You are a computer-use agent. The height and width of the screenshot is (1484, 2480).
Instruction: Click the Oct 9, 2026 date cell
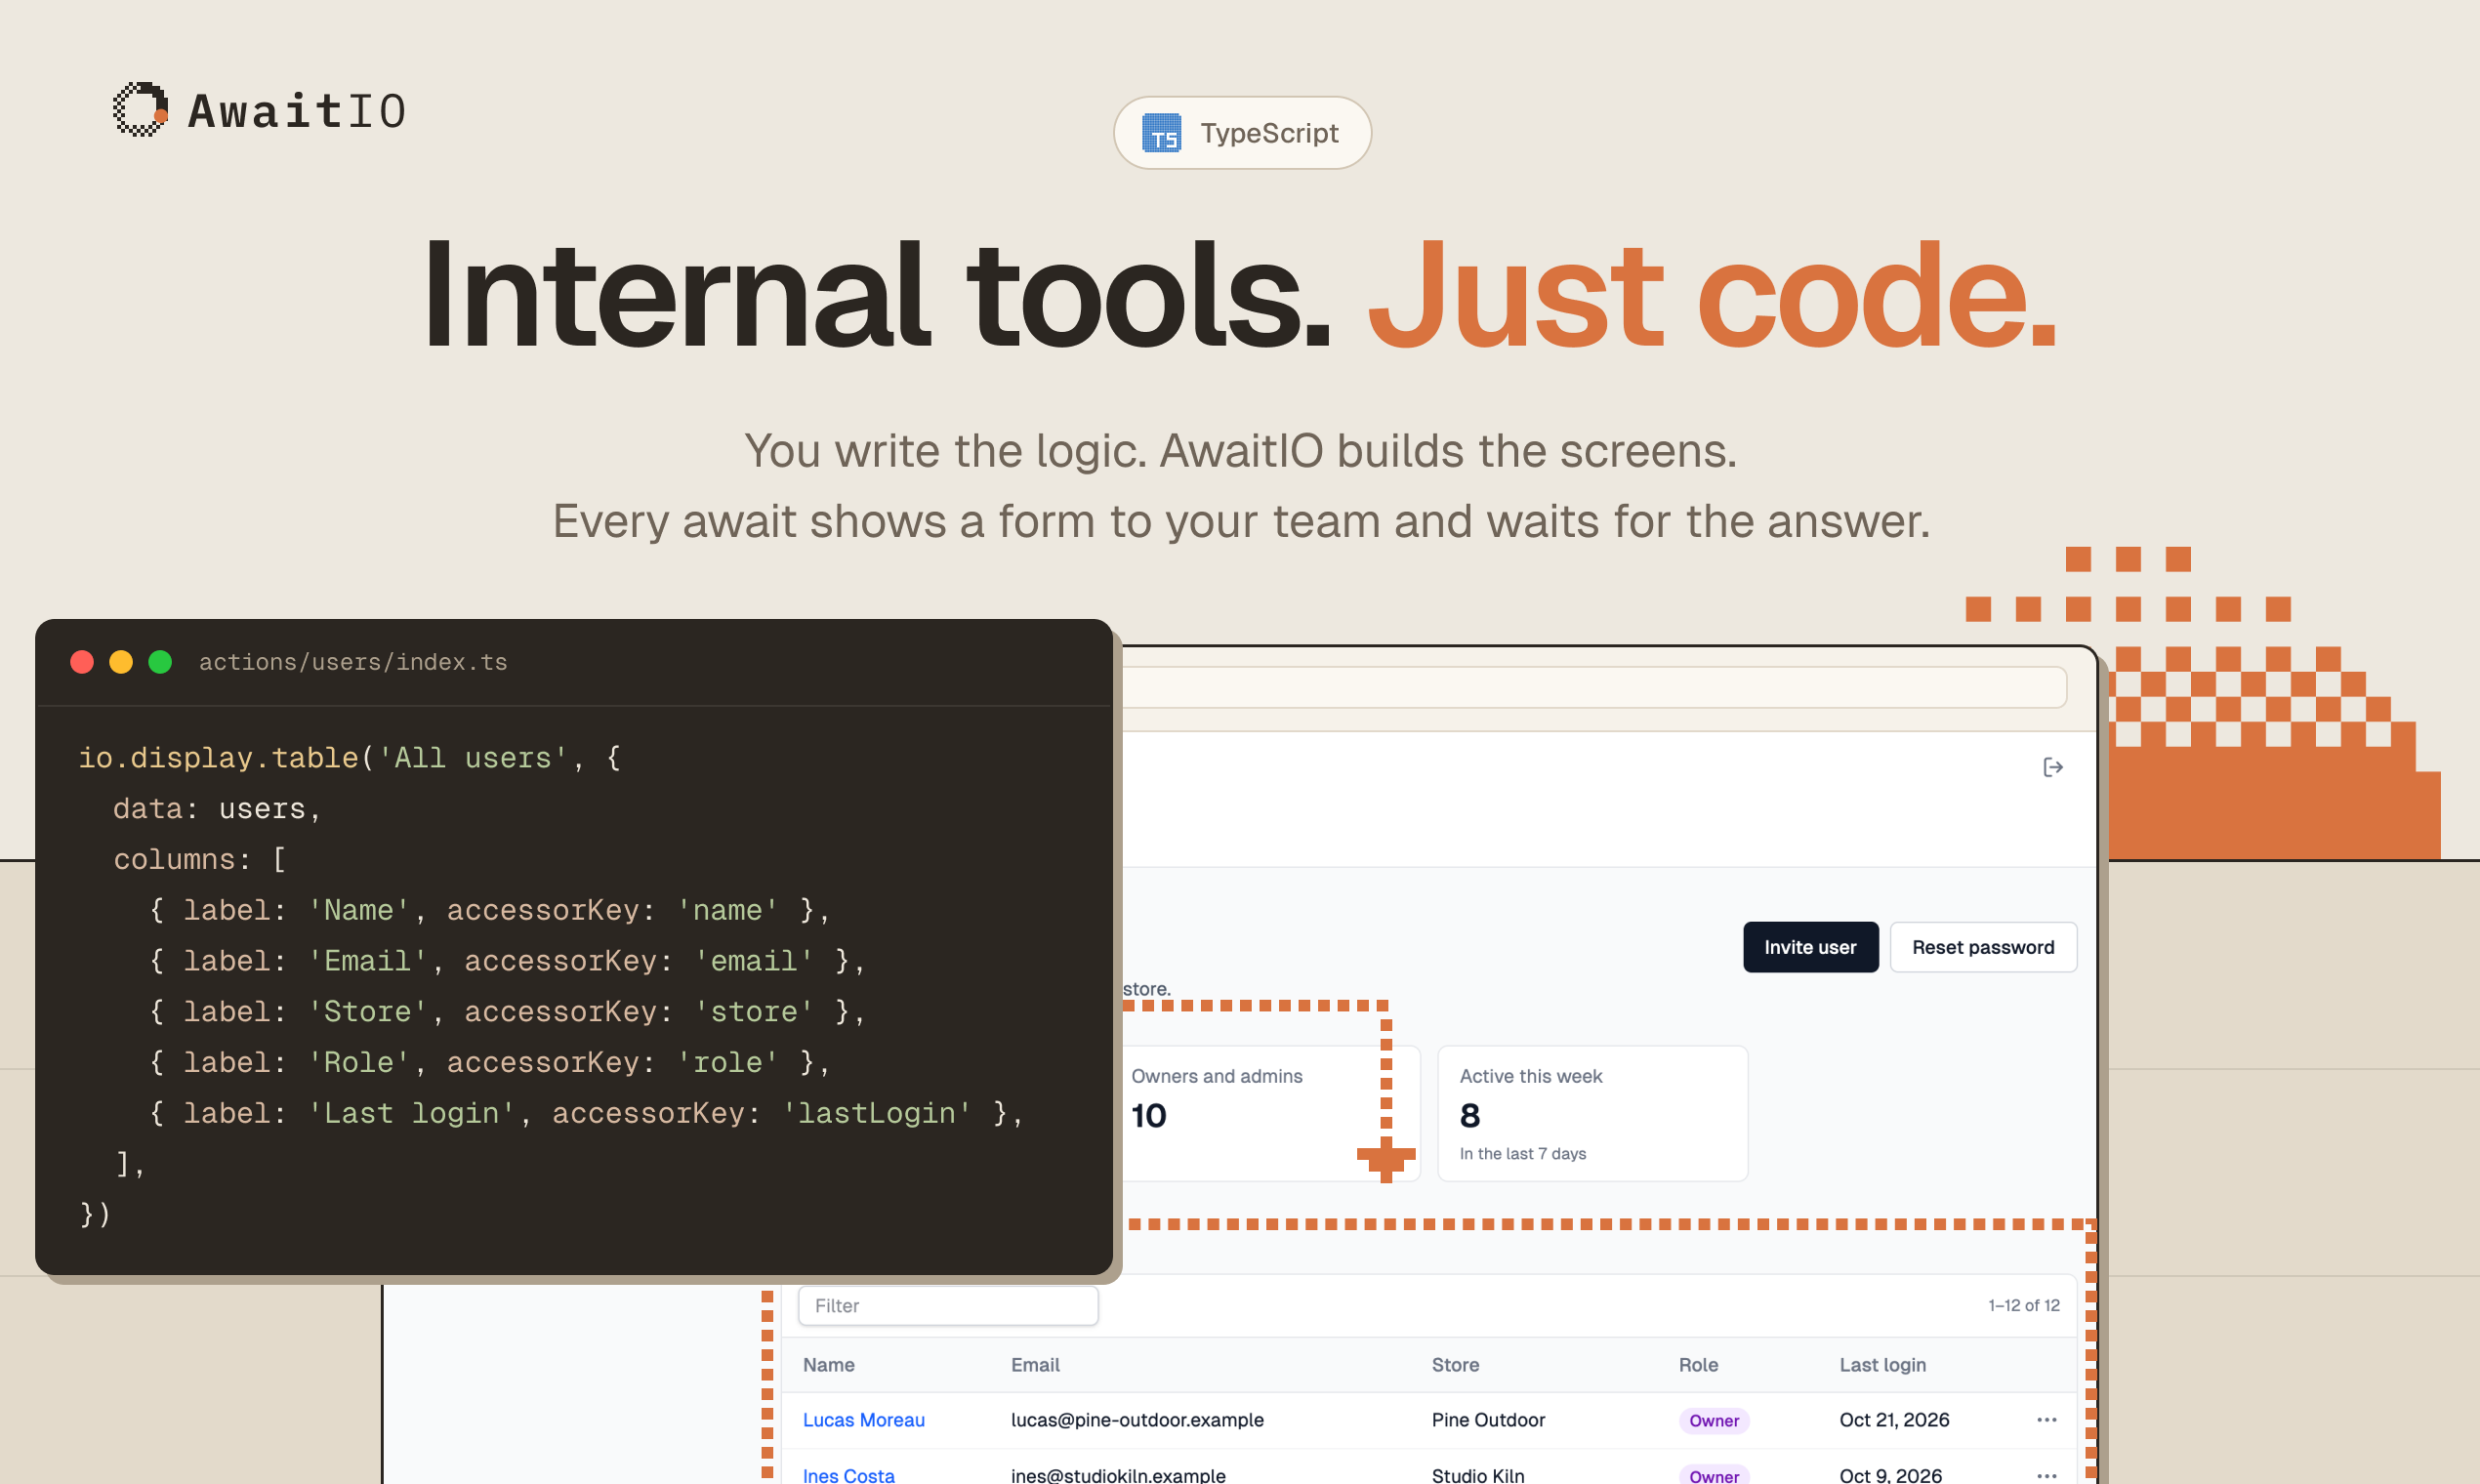1890,1475
